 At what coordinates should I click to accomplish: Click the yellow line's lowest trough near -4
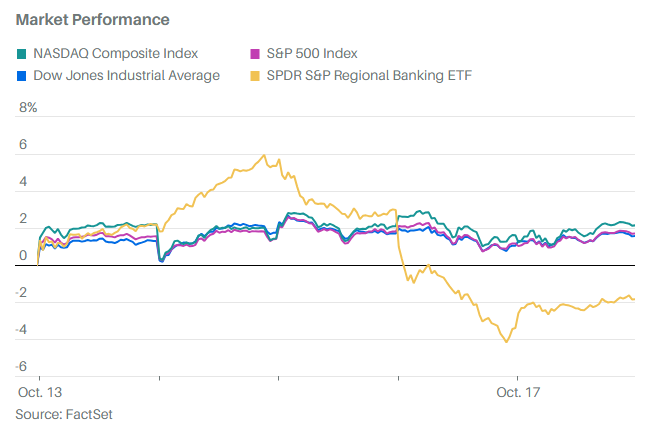506,342
